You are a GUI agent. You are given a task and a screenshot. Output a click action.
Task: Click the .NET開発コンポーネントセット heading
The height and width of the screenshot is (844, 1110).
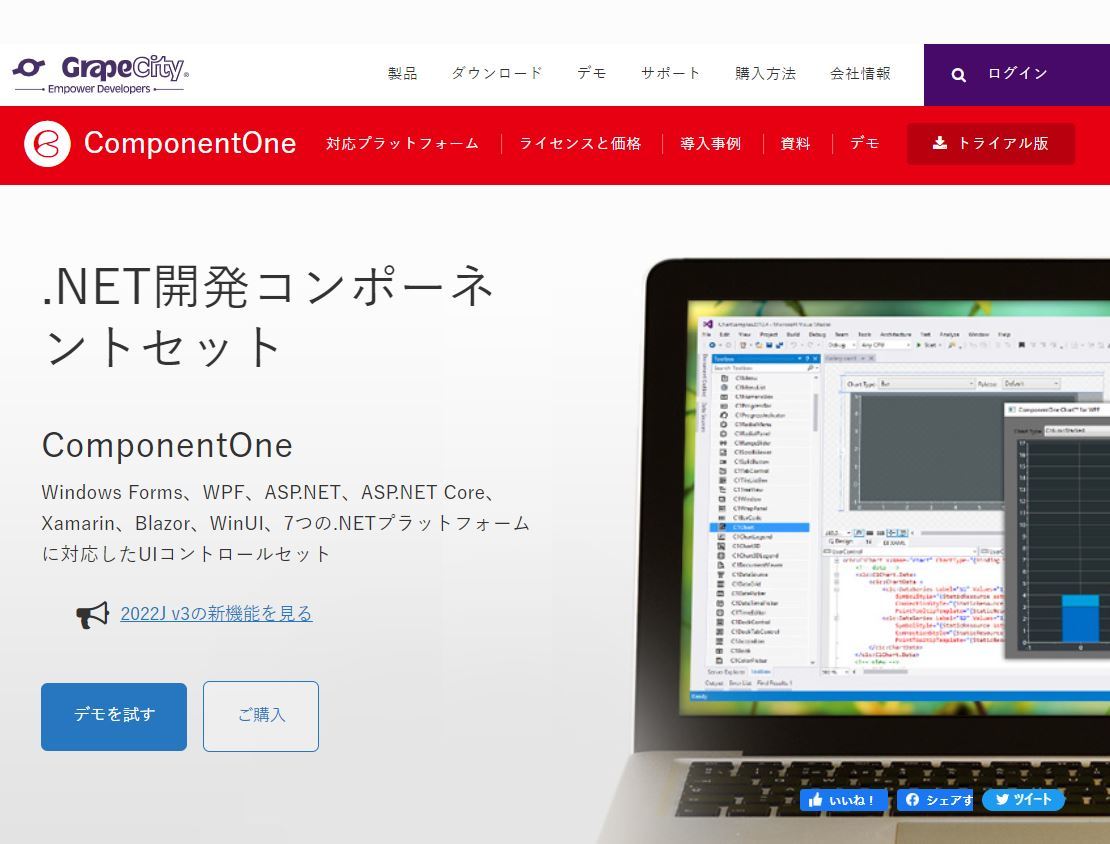tap(269, 316)
